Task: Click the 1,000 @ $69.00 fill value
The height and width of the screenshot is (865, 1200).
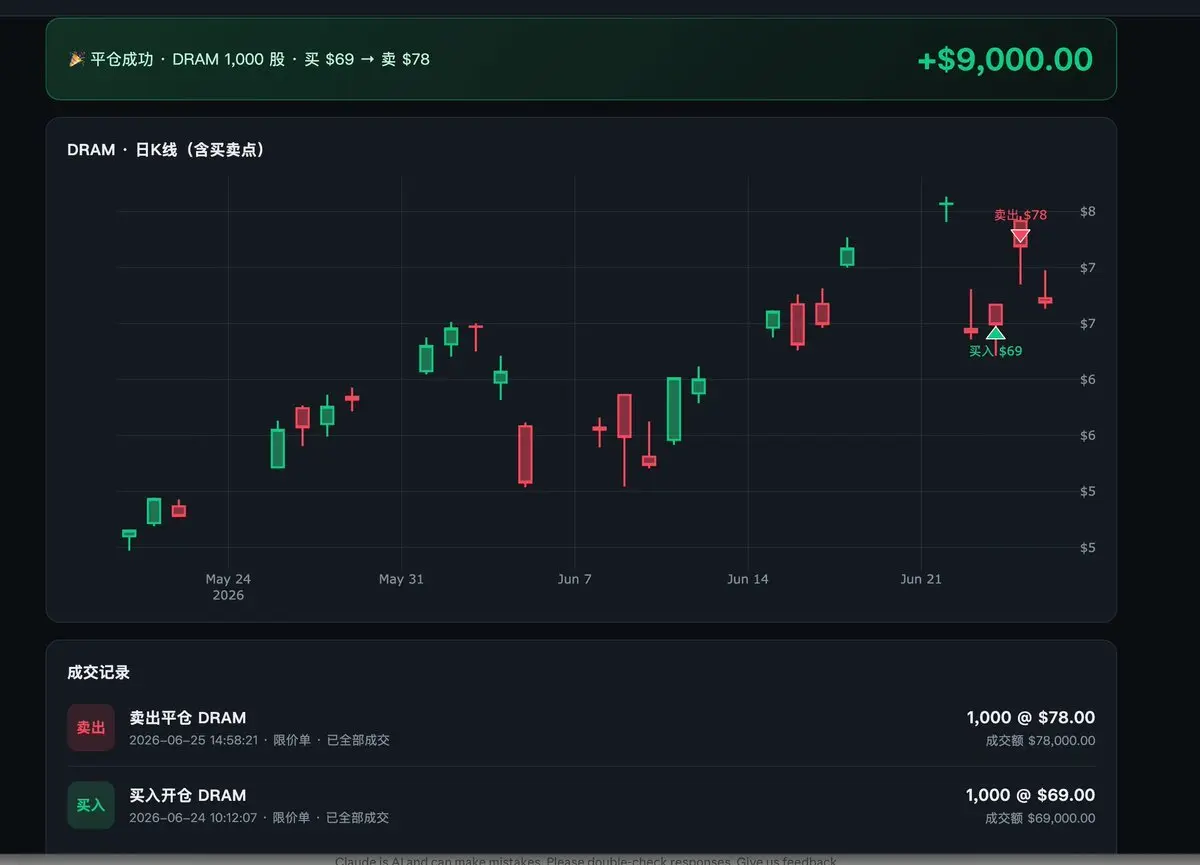Action: [1030, 795]
